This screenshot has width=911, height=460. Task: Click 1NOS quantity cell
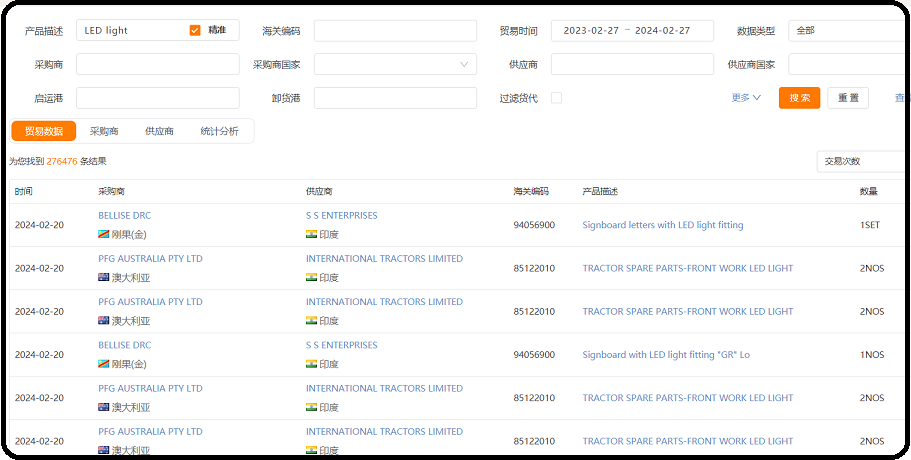[872, 354]
